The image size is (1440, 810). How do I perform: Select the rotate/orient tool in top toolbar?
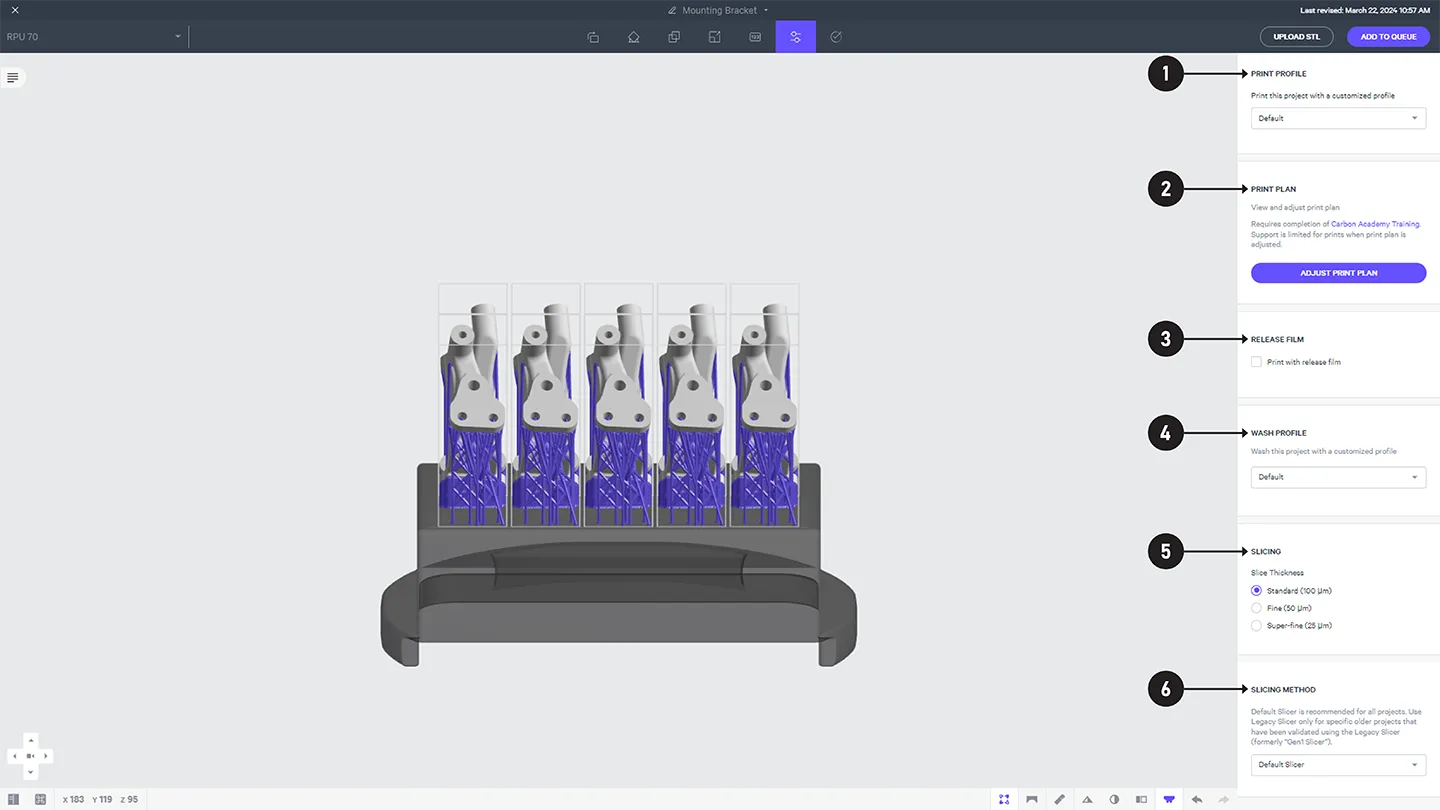tap(593, 37)
